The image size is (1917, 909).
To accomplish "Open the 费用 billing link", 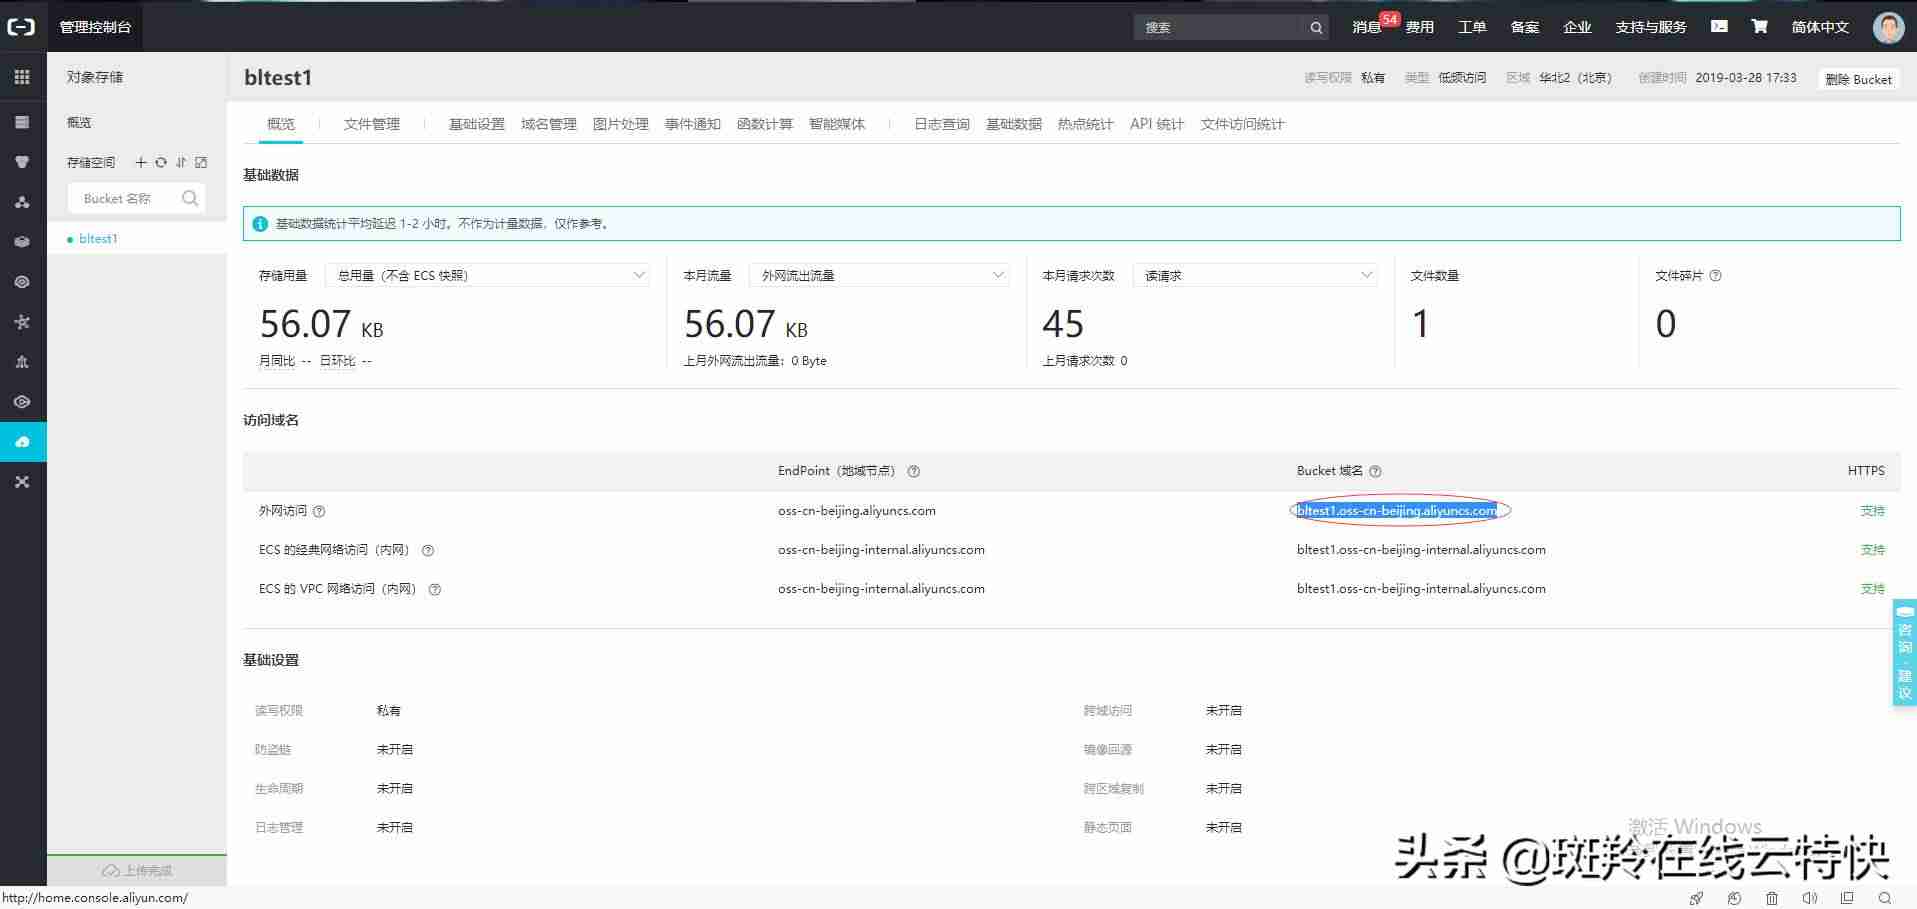I will [x=1419, y=27].
